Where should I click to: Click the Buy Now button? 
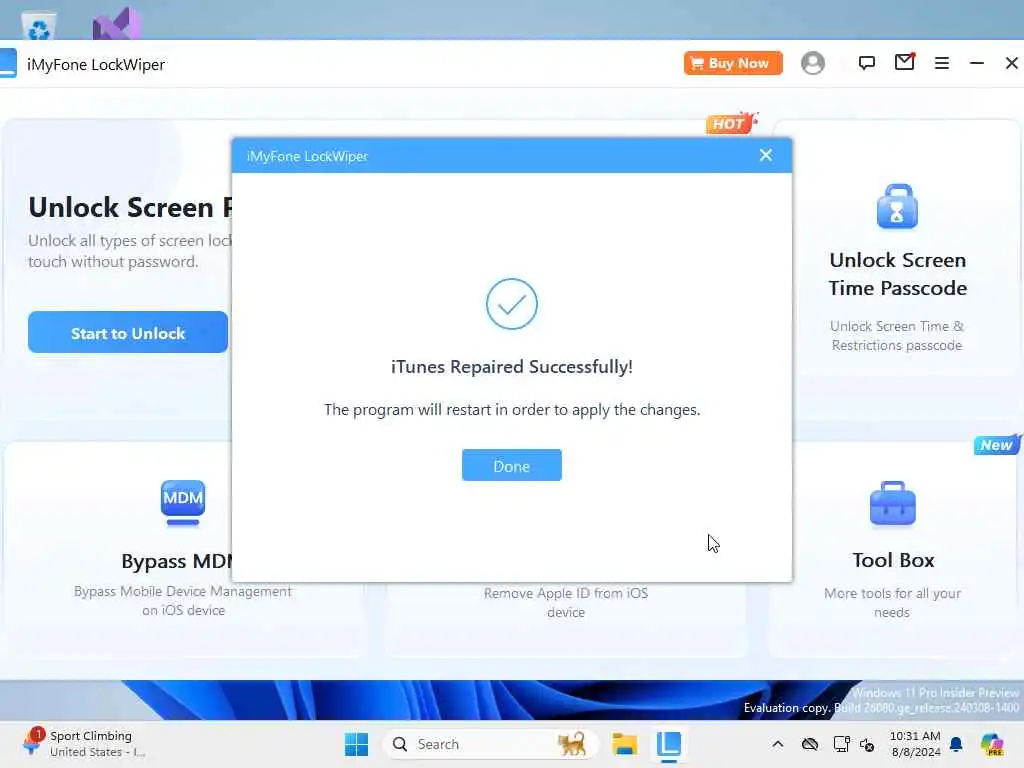tap(733, 63)
